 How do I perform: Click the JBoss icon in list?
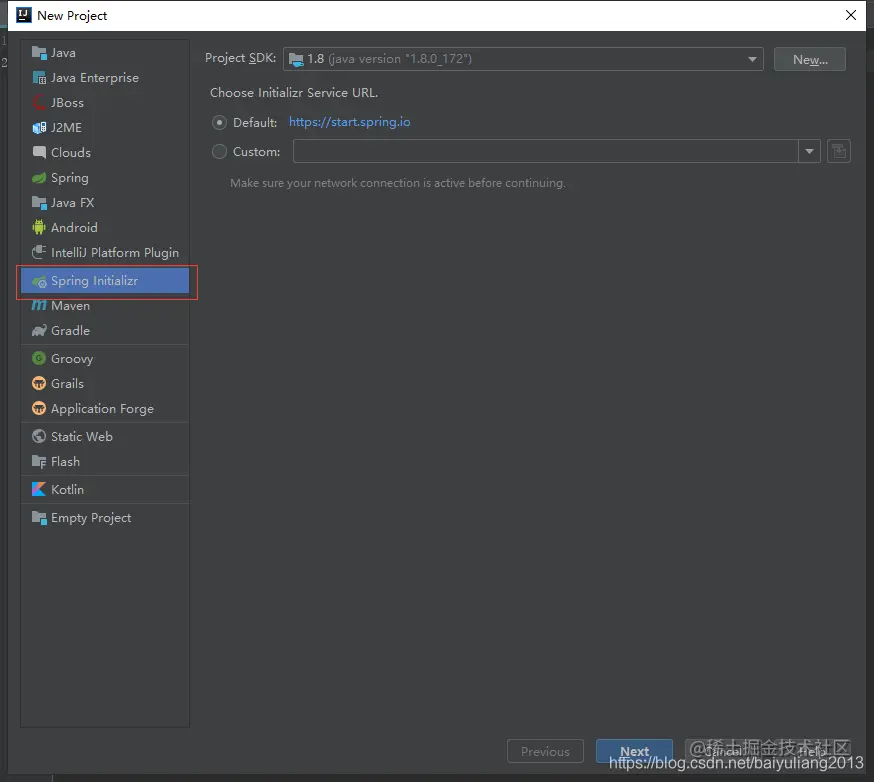pyautogui.click(x=39, y=103)
